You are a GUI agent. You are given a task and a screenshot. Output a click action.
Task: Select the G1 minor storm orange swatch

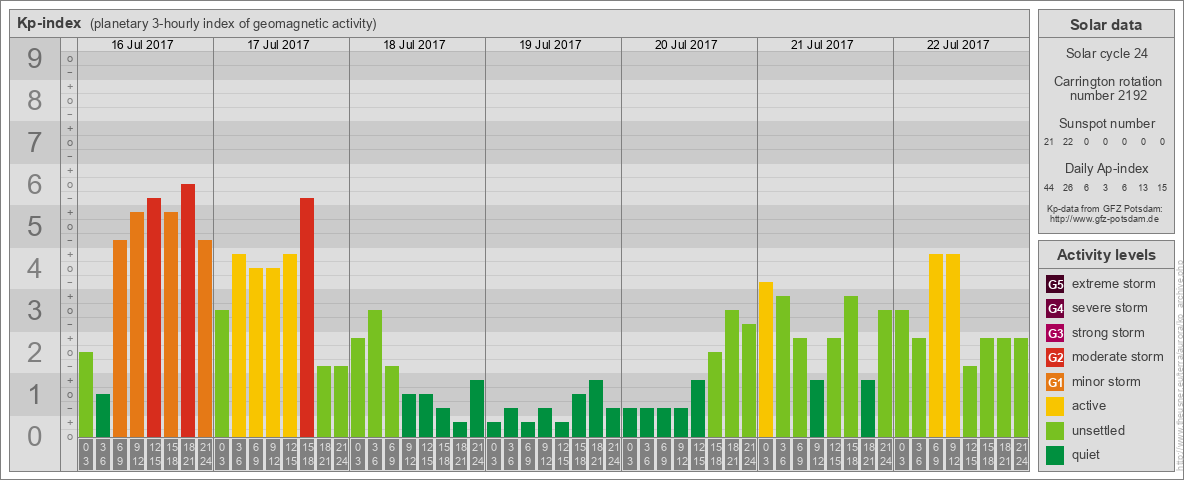(1055, 382)
